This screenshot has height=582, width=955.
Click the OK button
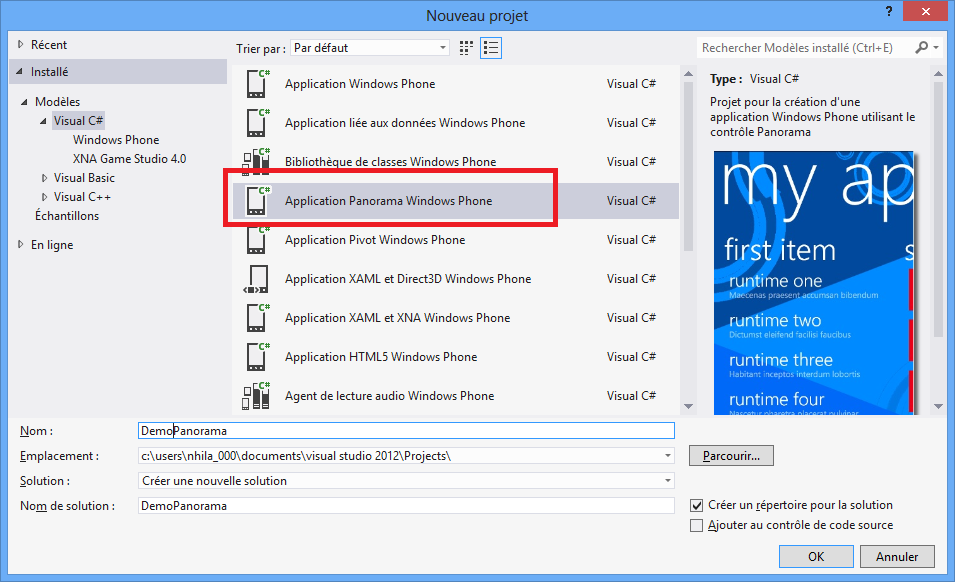tap(816, 557)
